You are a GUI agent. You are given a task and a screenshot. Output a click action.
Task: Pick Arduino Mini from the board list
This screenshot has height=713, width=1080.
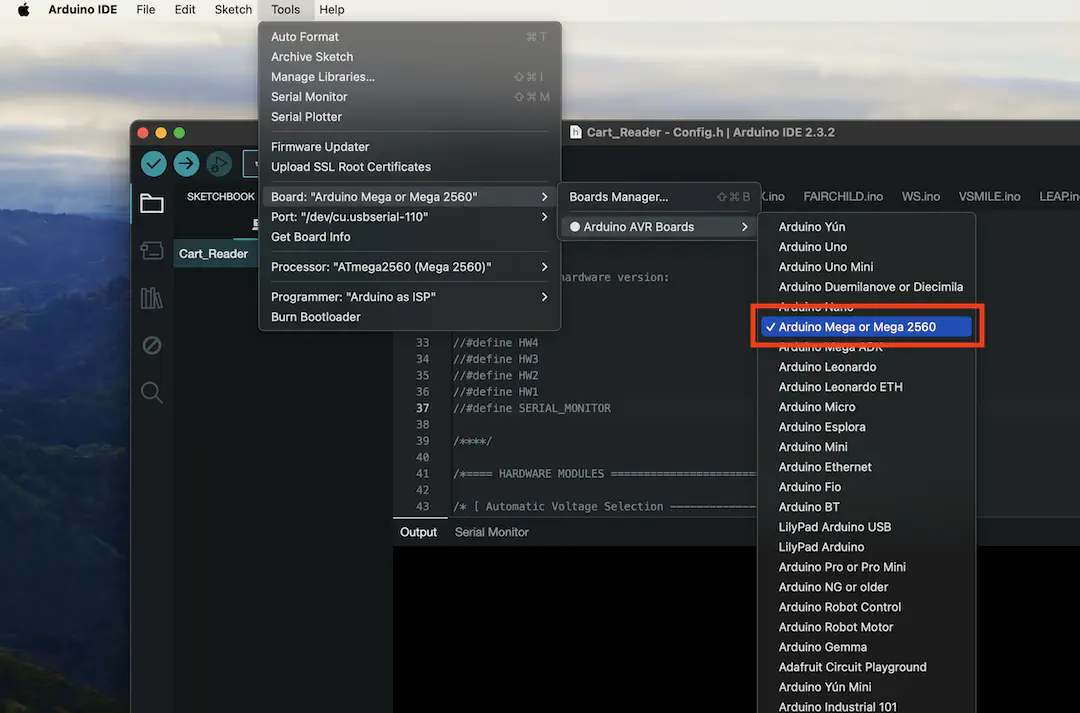coord(866,447)
